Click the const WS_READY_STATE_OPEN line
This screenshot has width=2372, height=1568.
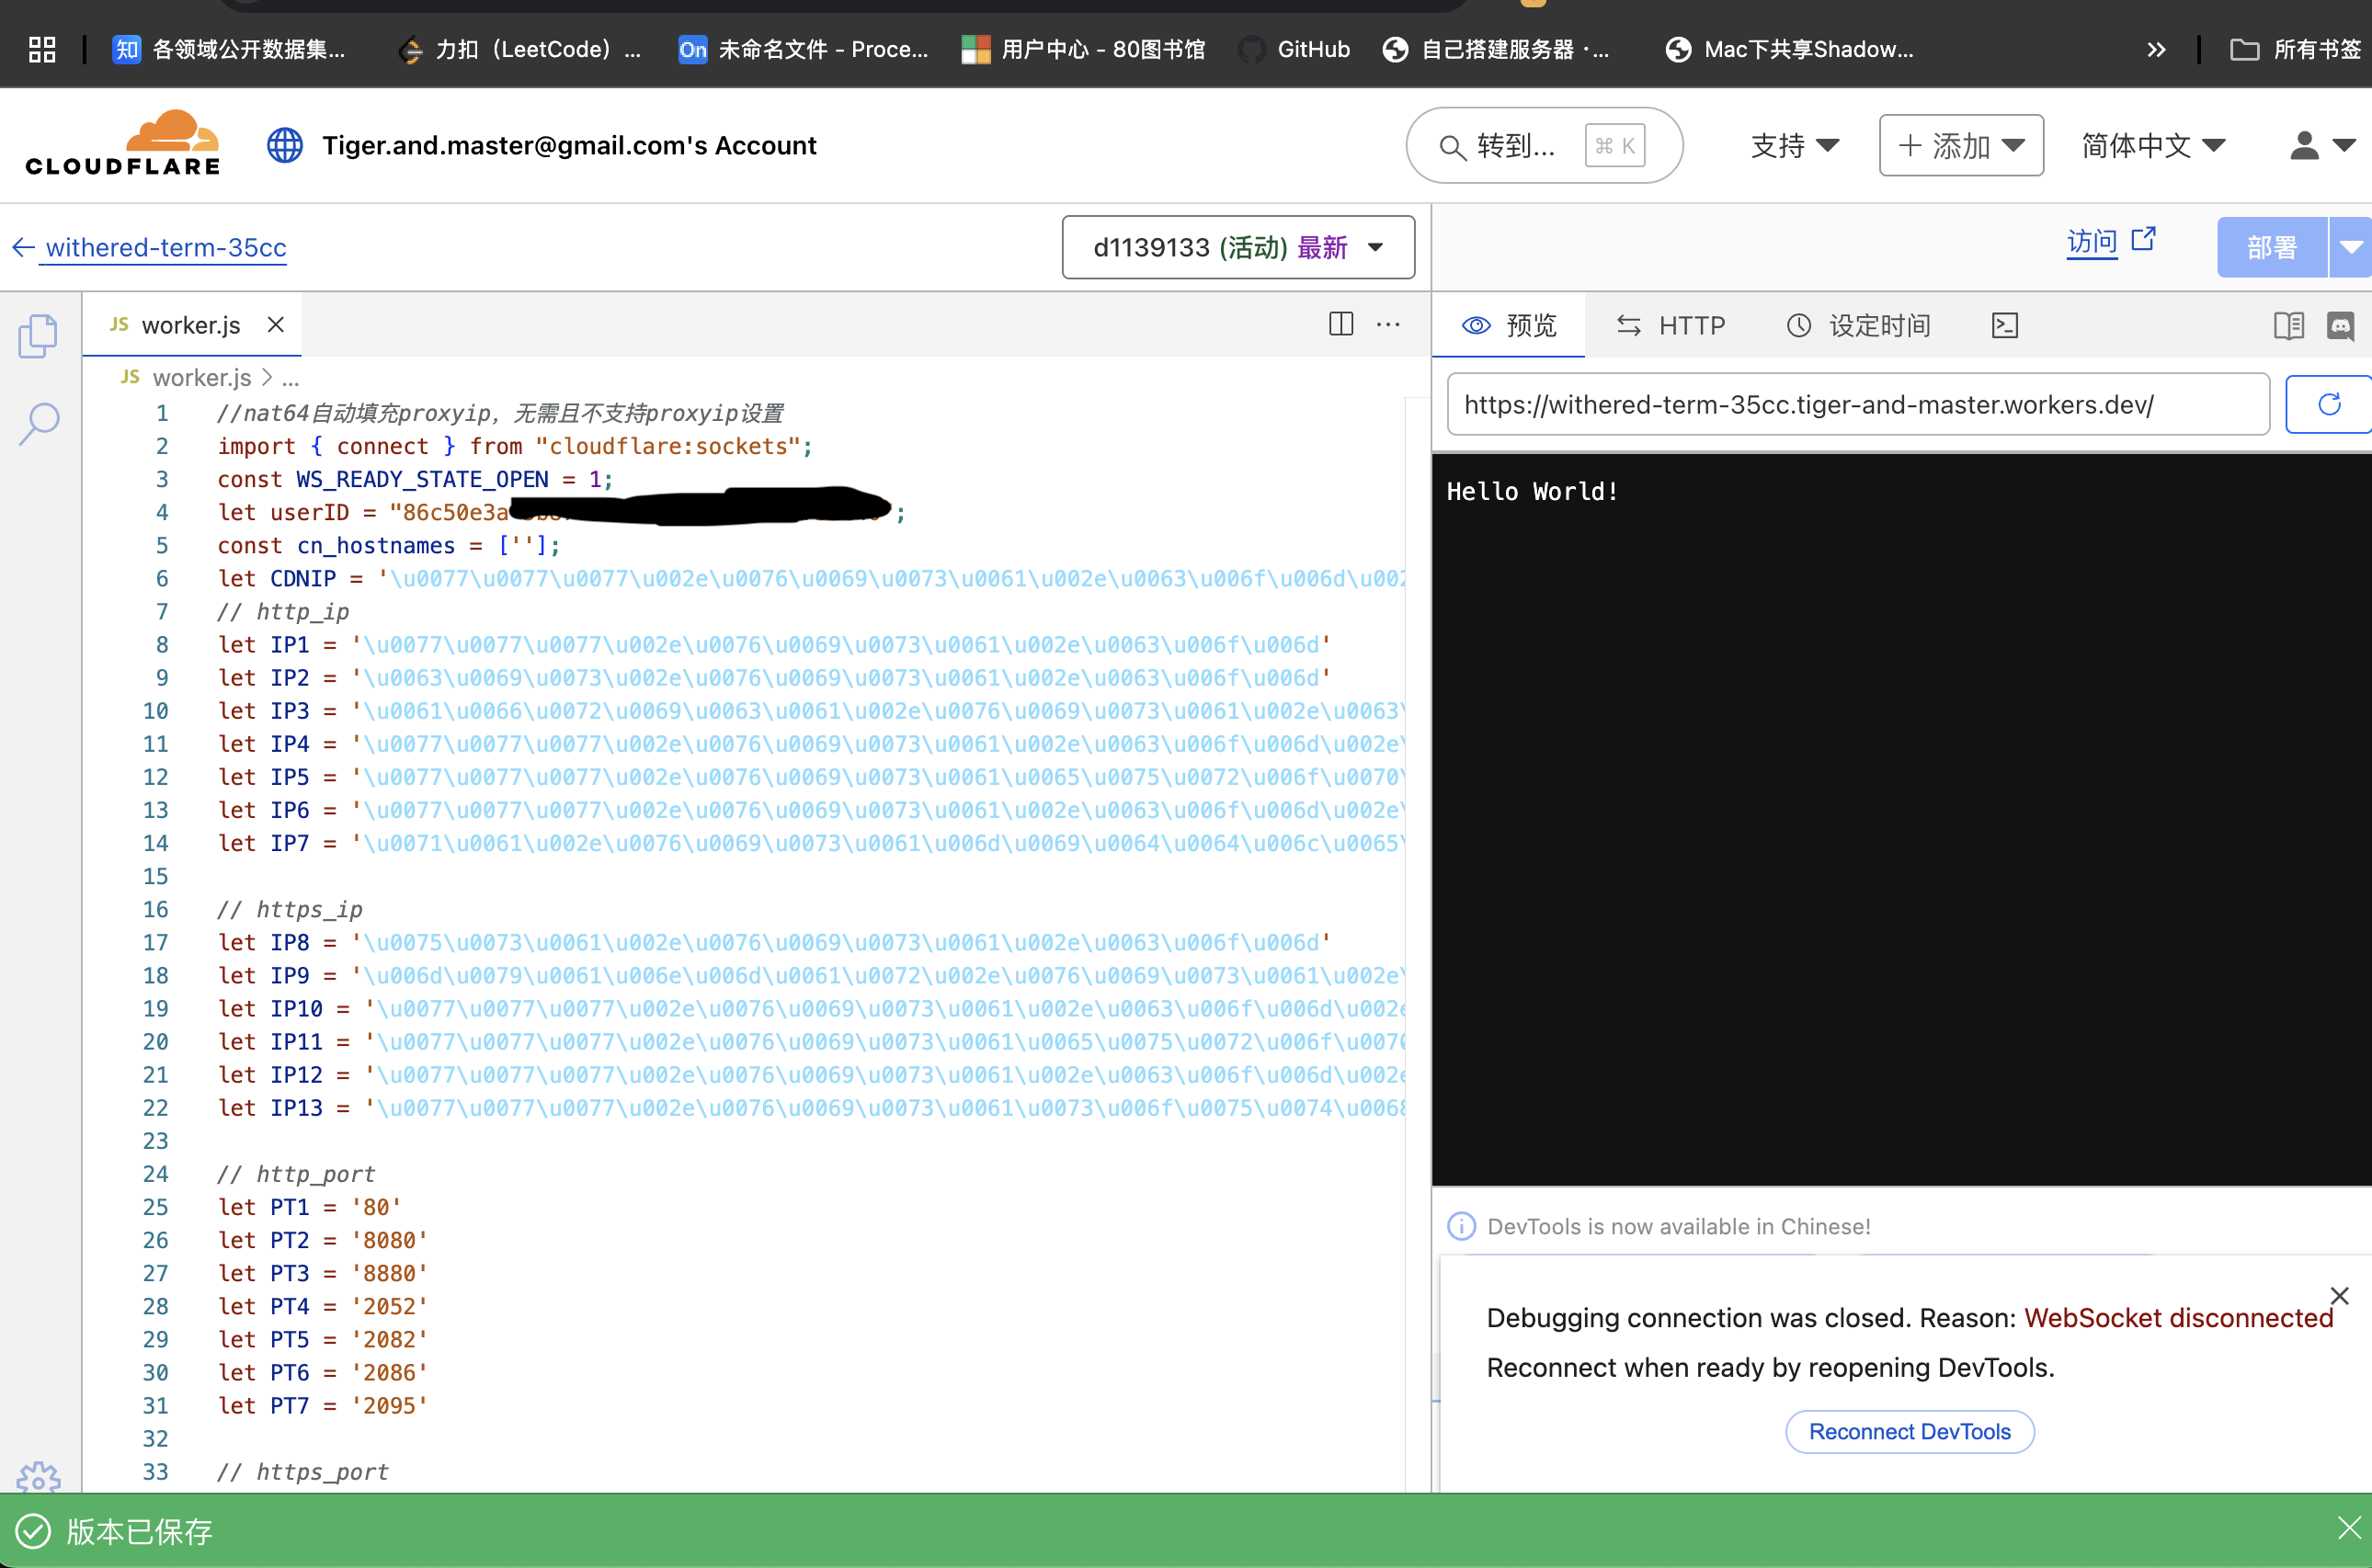(x=415, y=479)
